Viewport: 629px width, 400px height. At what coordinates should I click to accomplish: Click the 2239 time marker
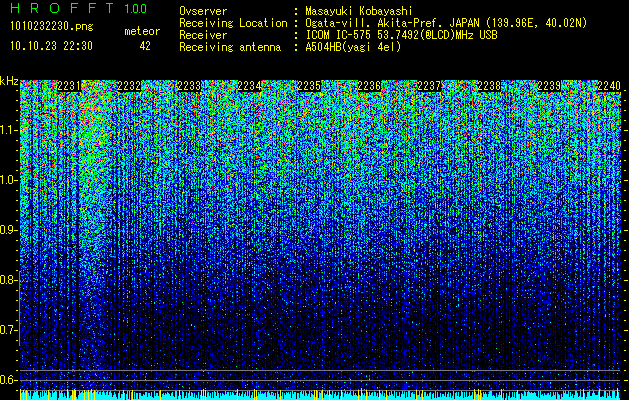pos(549,86)
